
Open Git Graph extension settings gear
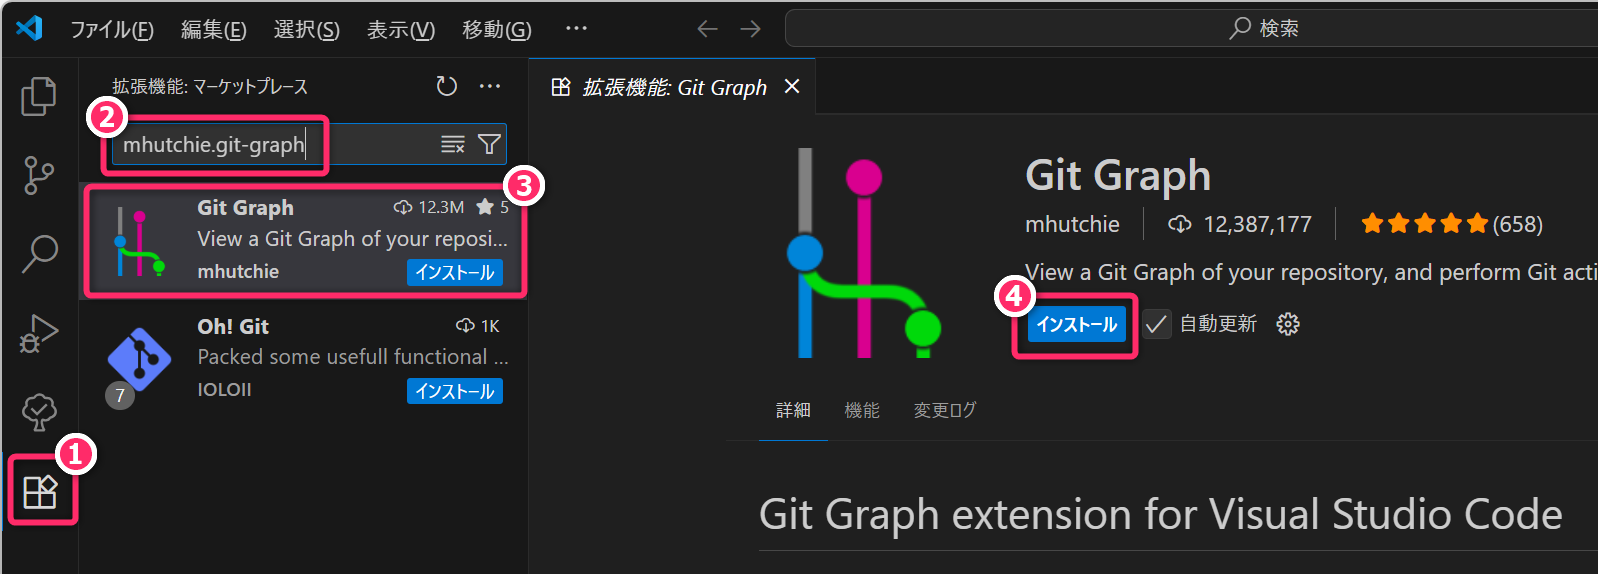pyautogui.click(x=1288, y=324)
